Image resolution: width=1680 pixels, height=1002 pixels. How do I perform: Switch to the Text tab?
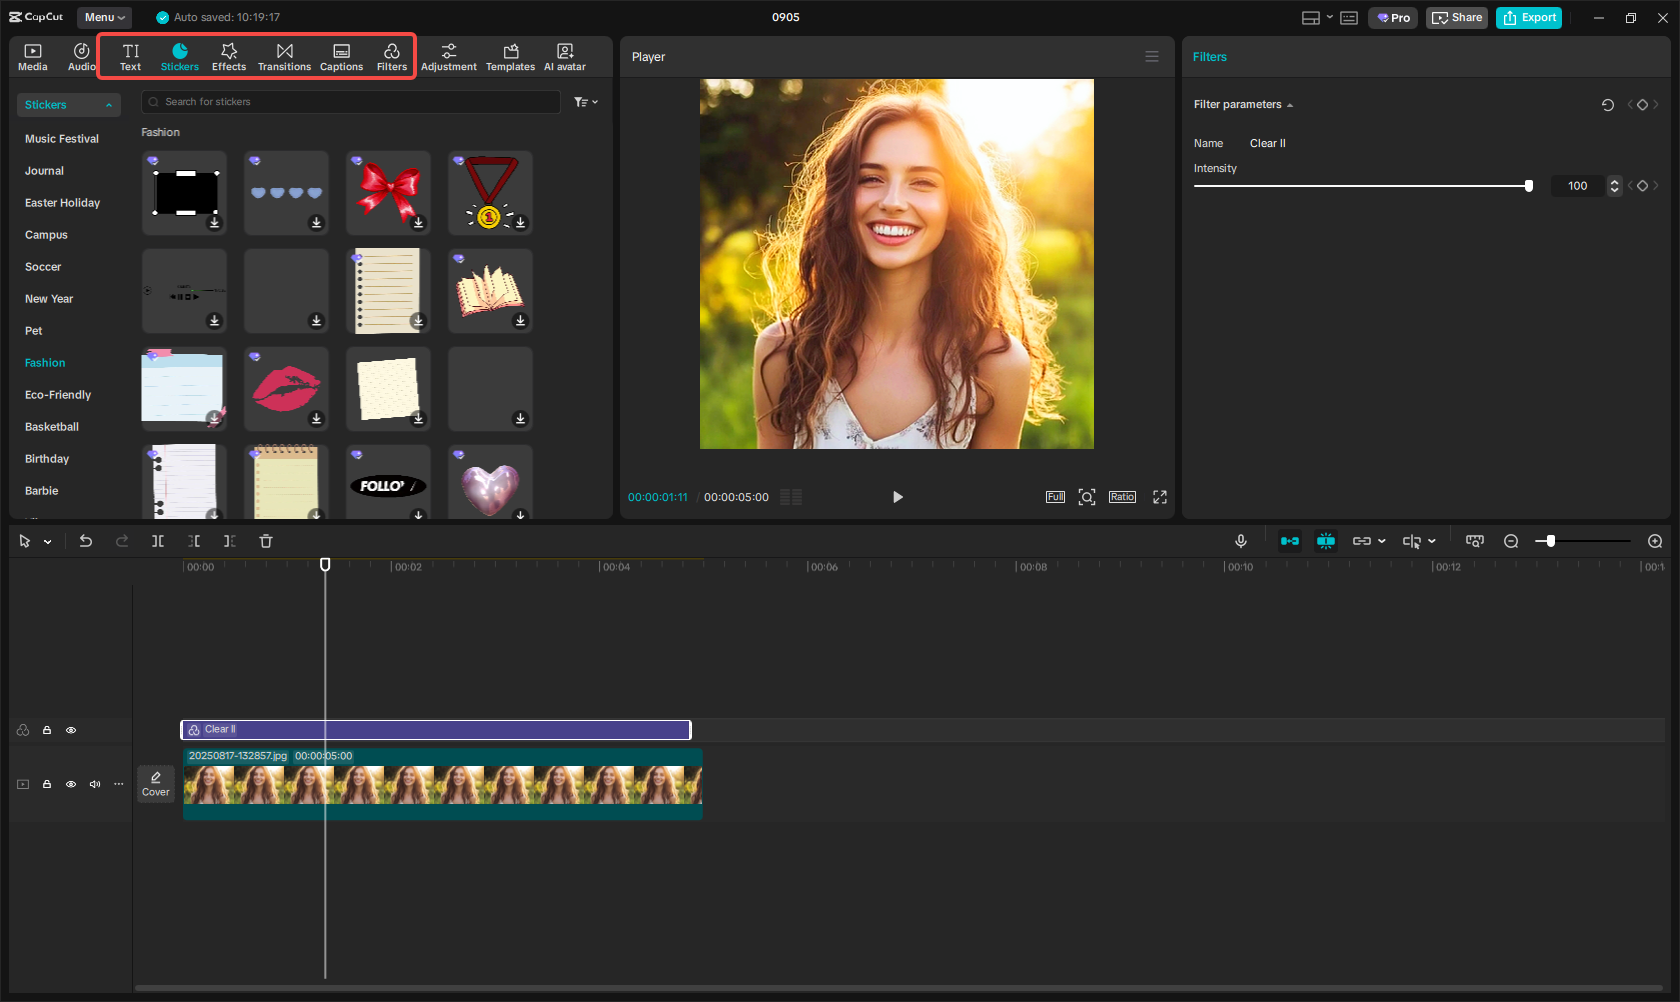click(x=130, y=55)
